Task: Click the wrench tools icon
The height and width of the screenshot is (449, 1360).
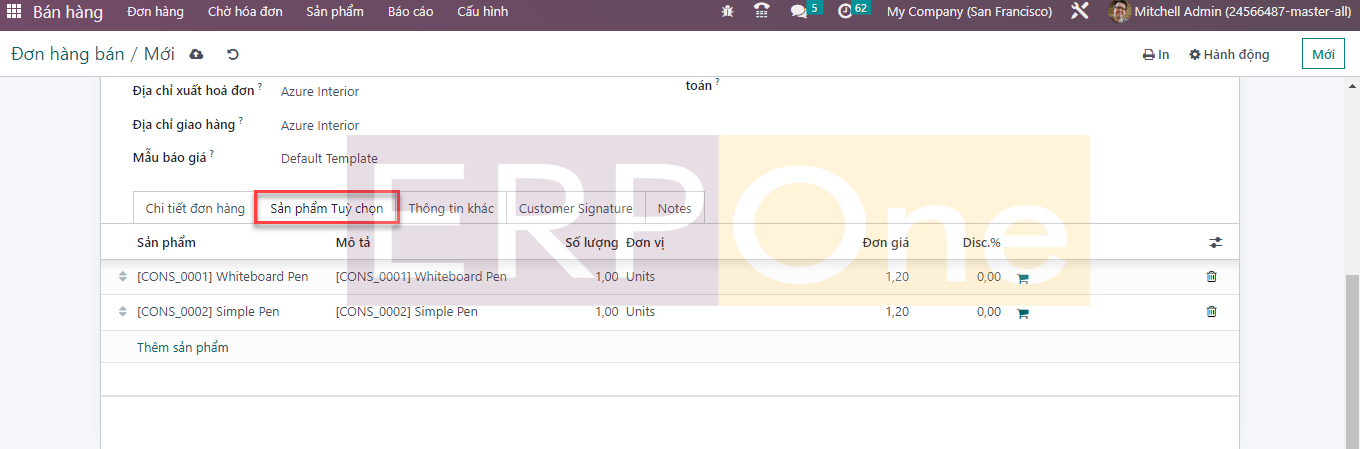Action: click(x=1079, y=12)
